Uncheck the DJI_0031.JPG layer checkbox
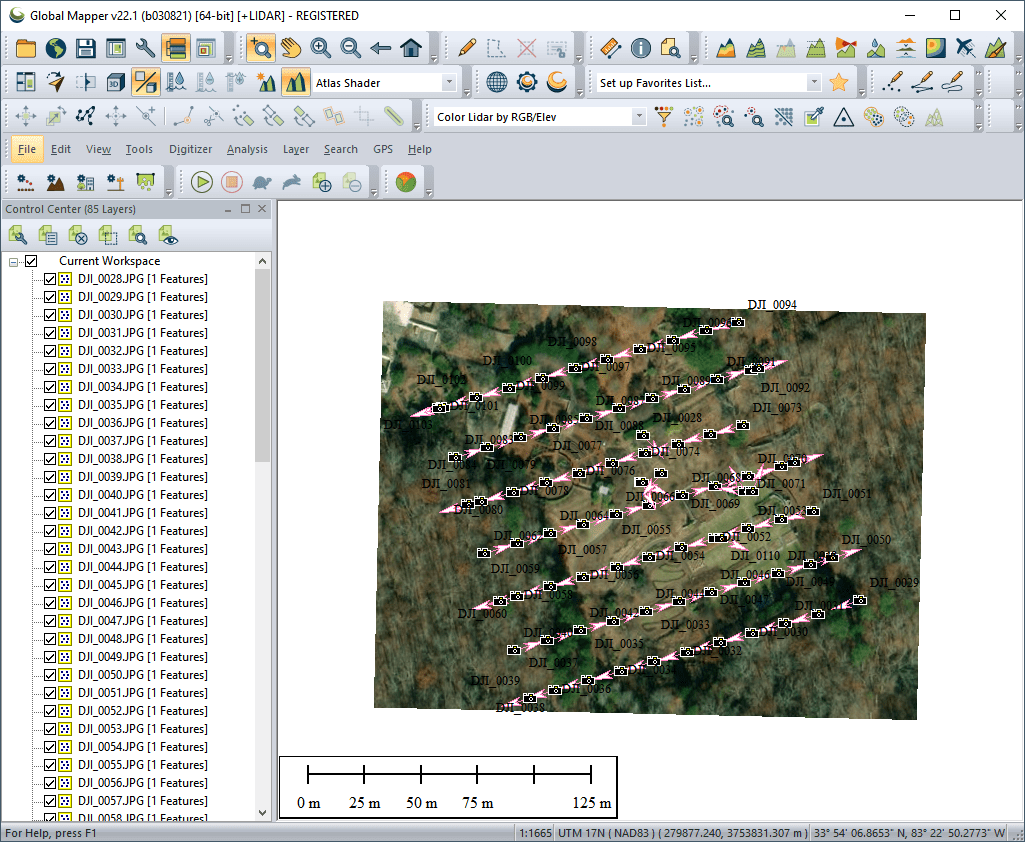Image resolution: width=1025 pixels, height=842 pixels. click(x=50, y=333)
